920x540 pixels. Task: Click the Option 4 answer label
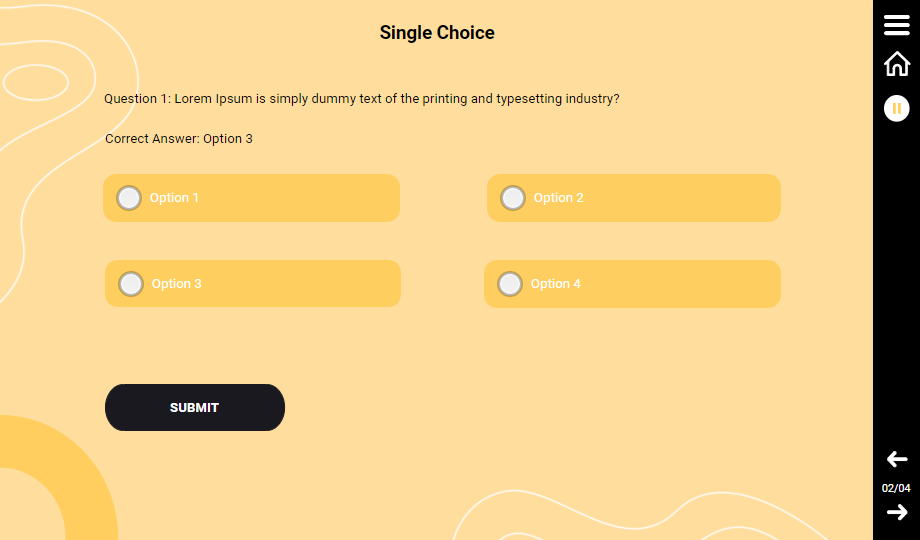coord(555,284)
